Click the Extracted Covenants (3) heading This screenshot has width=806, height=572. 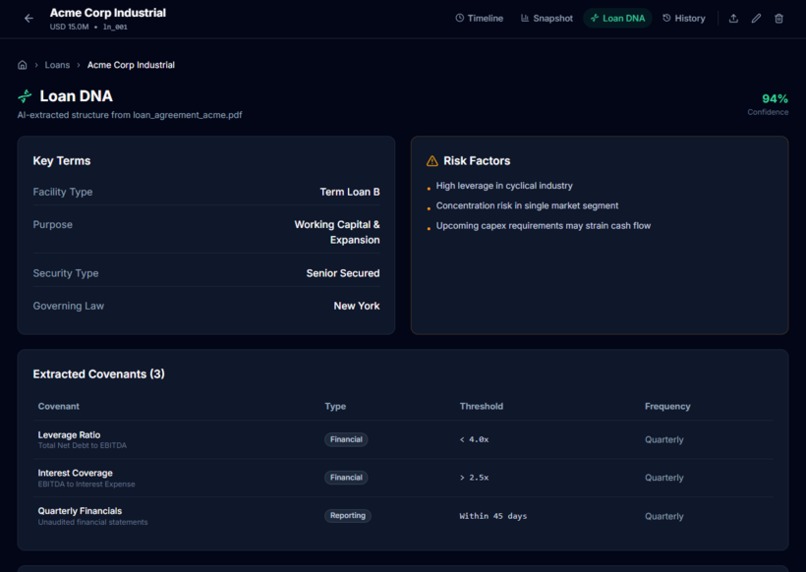(x=99, y=374)
